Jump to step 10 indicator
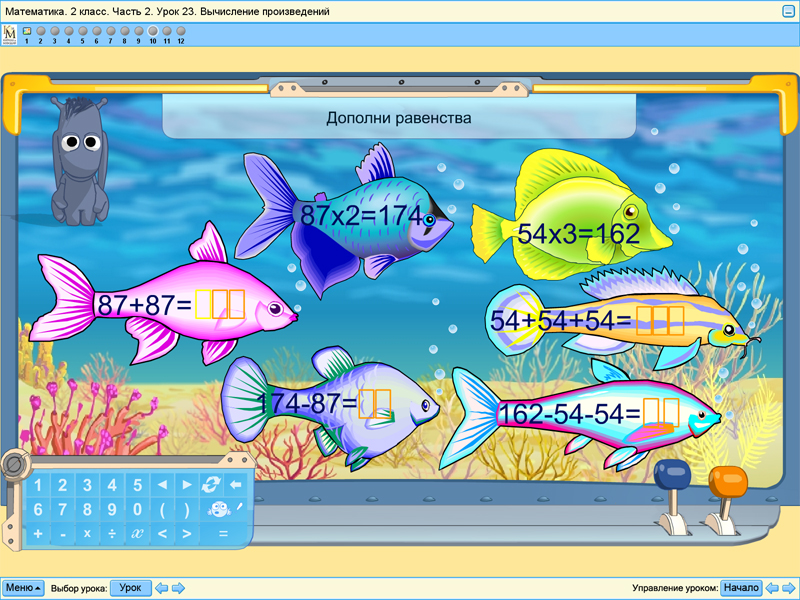Viewport: 800px width, 600px height. 153,32
